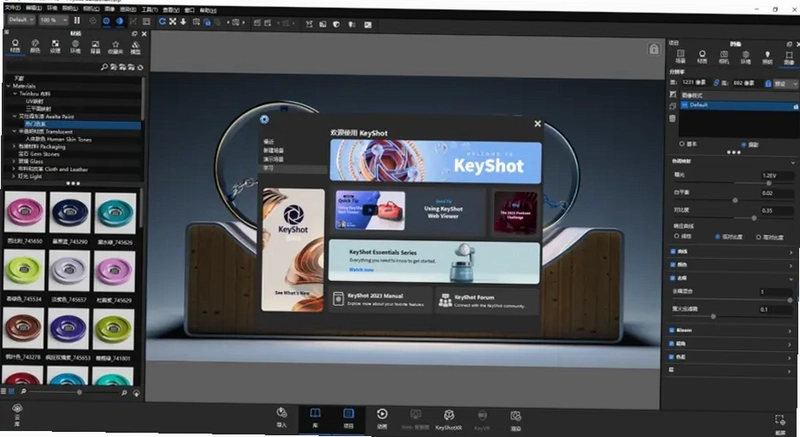
Task: Open the resolution presets dropdown
Action: pyautogui.click(x=786, y=84)
